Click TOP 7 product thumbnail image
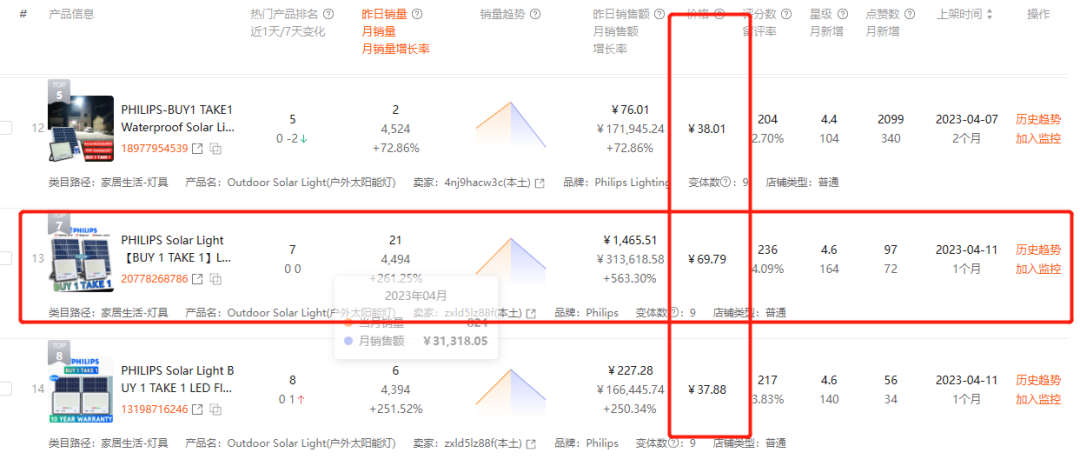The width and height of the screenshot is (1080, 466). [x=81, y=258]
